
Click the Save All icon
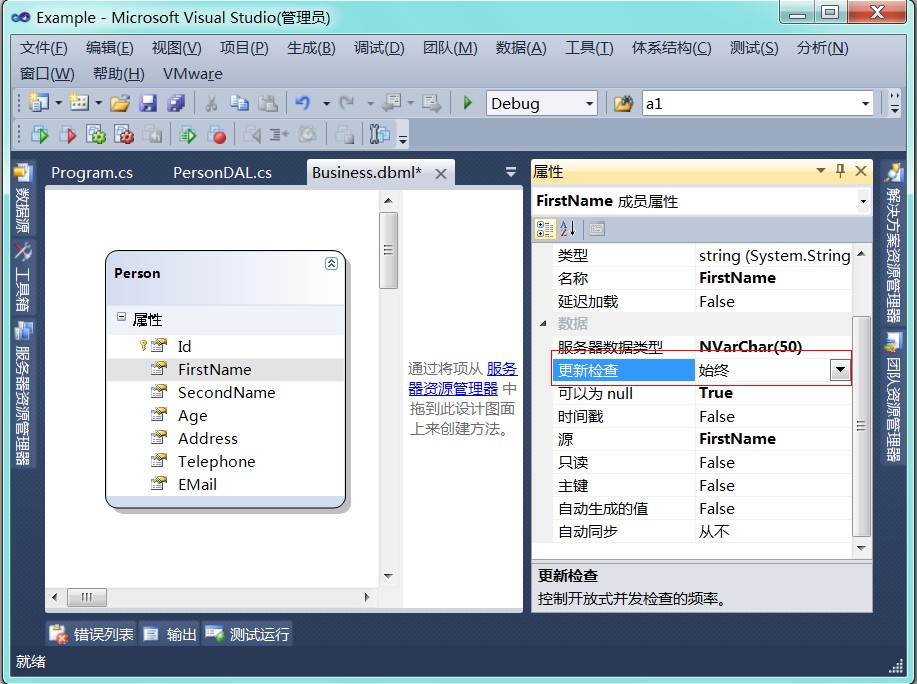pos(176,103)
